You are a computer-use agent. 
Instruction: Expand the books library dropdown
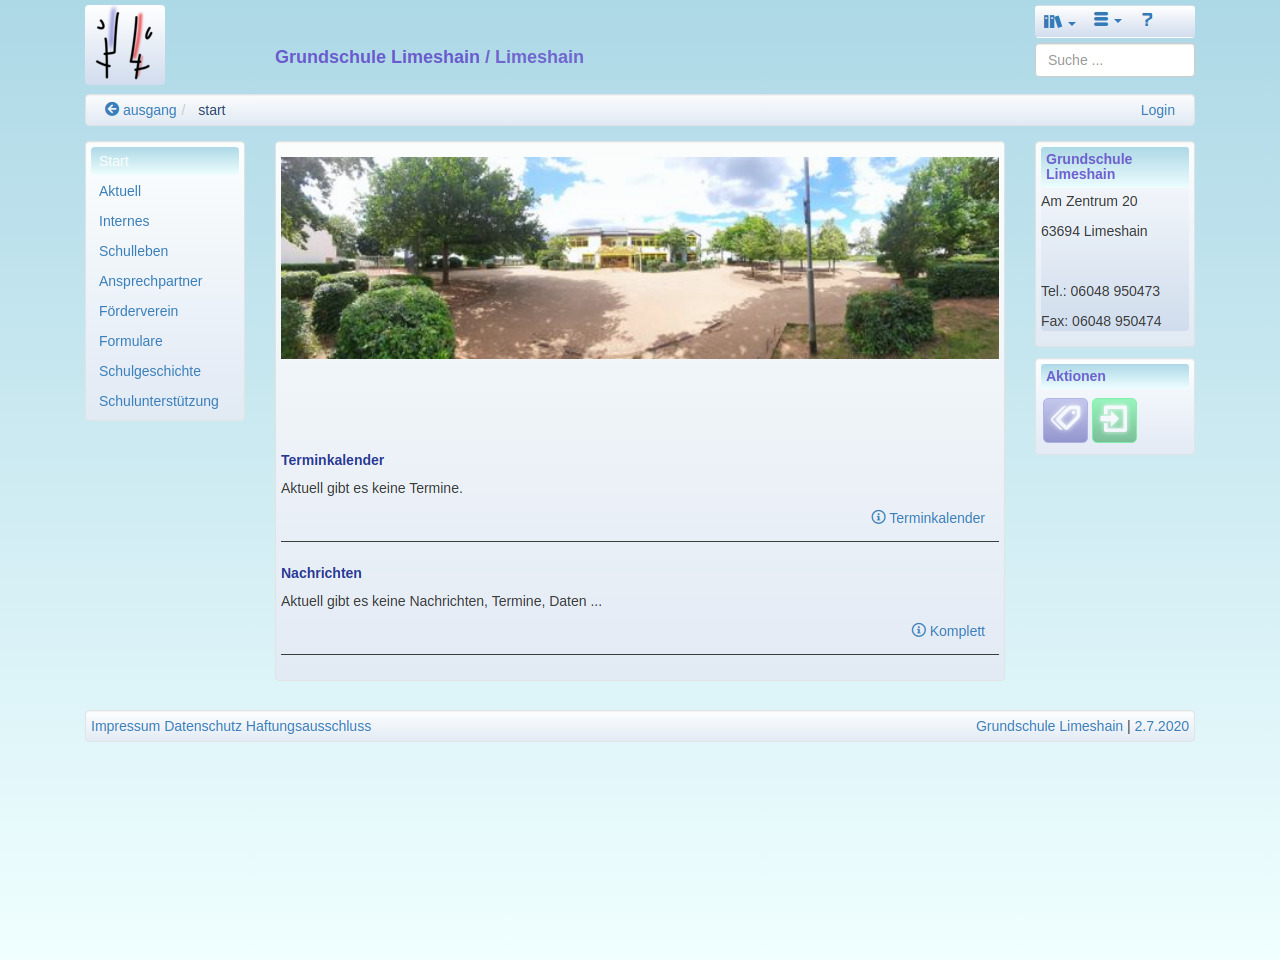pyautogui.click(x=1059, y=21)
